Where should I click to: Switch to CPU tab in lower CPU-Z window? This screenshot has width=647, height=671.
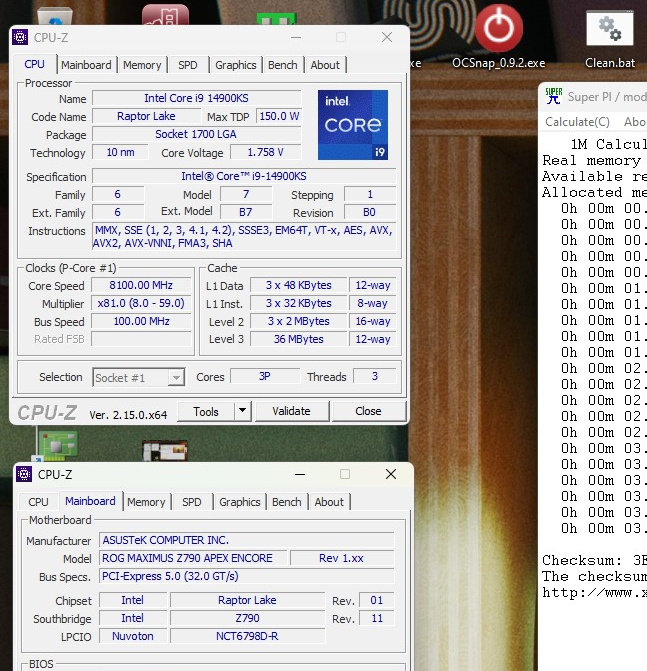point(39,502)
